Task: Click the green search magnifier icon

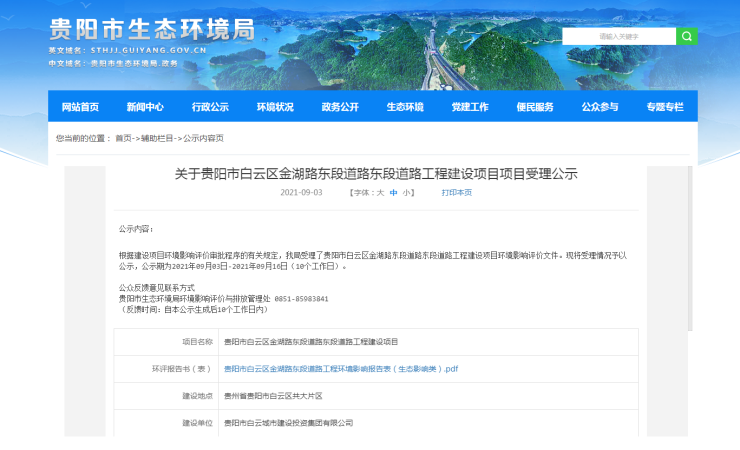Action: point(687,36)
